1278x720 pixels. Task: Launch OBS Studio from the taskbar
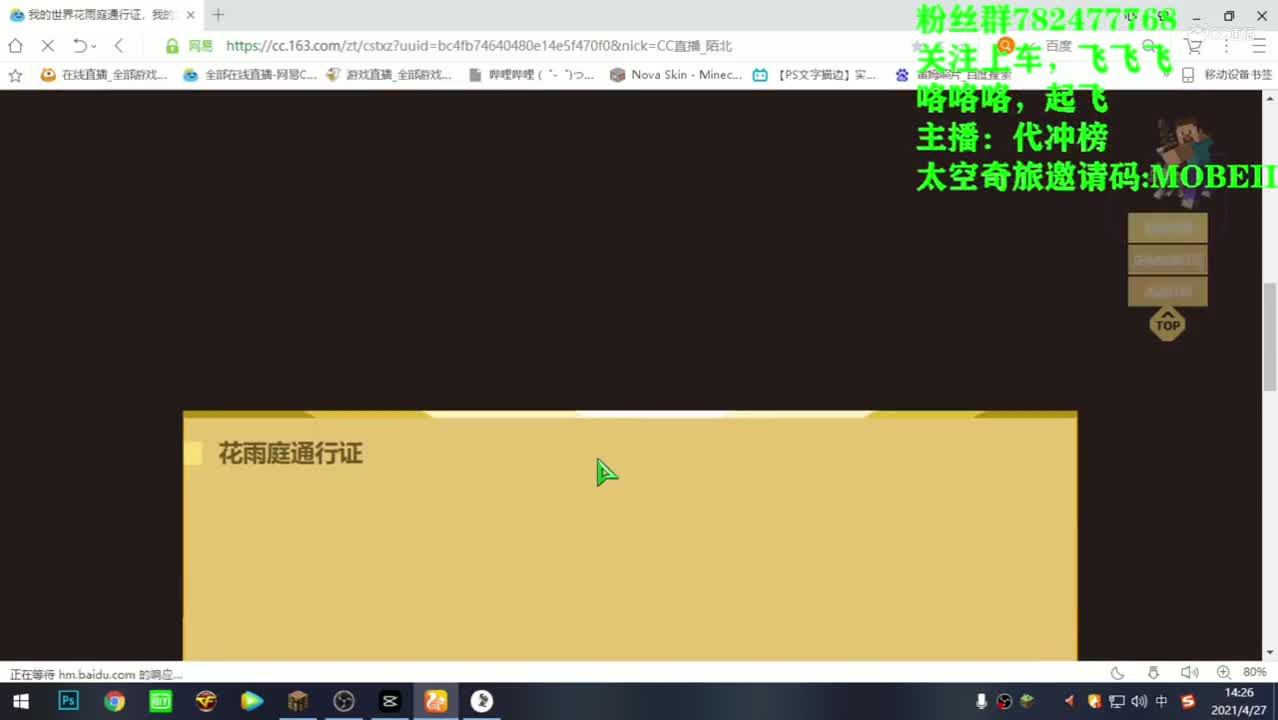(344, 701)
